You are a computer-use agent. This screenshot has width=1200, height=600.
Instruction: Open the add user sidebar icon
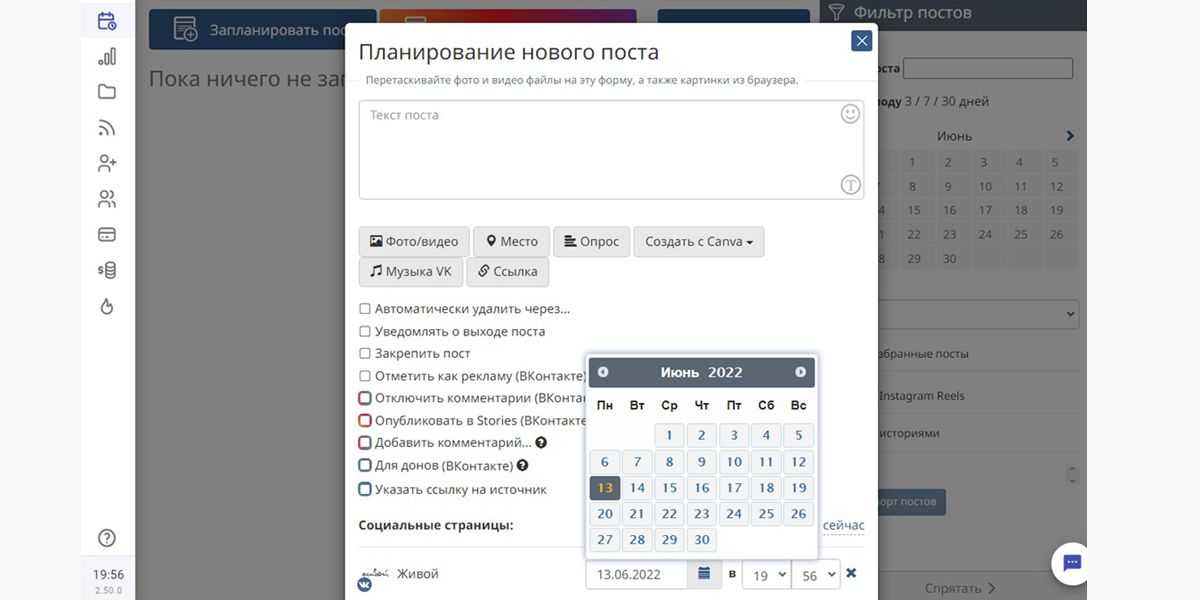pos(107,163)
